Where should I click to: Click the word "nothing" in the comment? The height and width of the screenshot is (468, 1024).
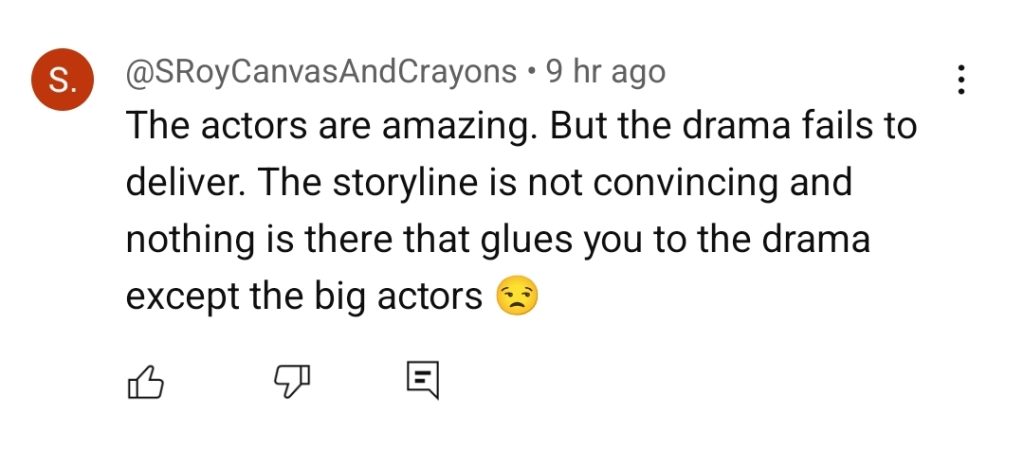tap(189, 240)
